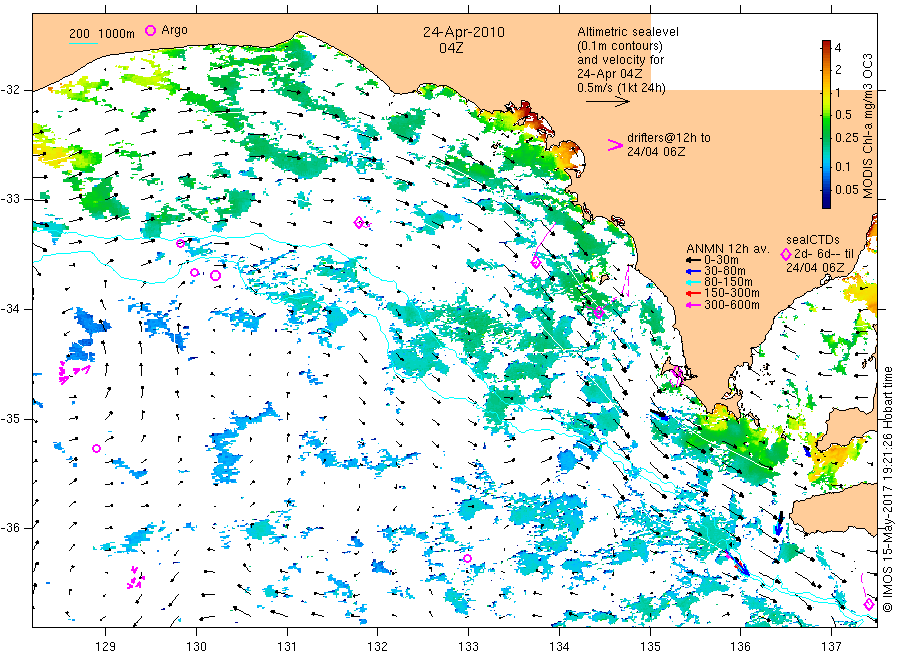The width and height of the screenshot is (900, 660).
Task: Click the latitude axis label -34
Action: pyautogui.click(x=11, y=309)
